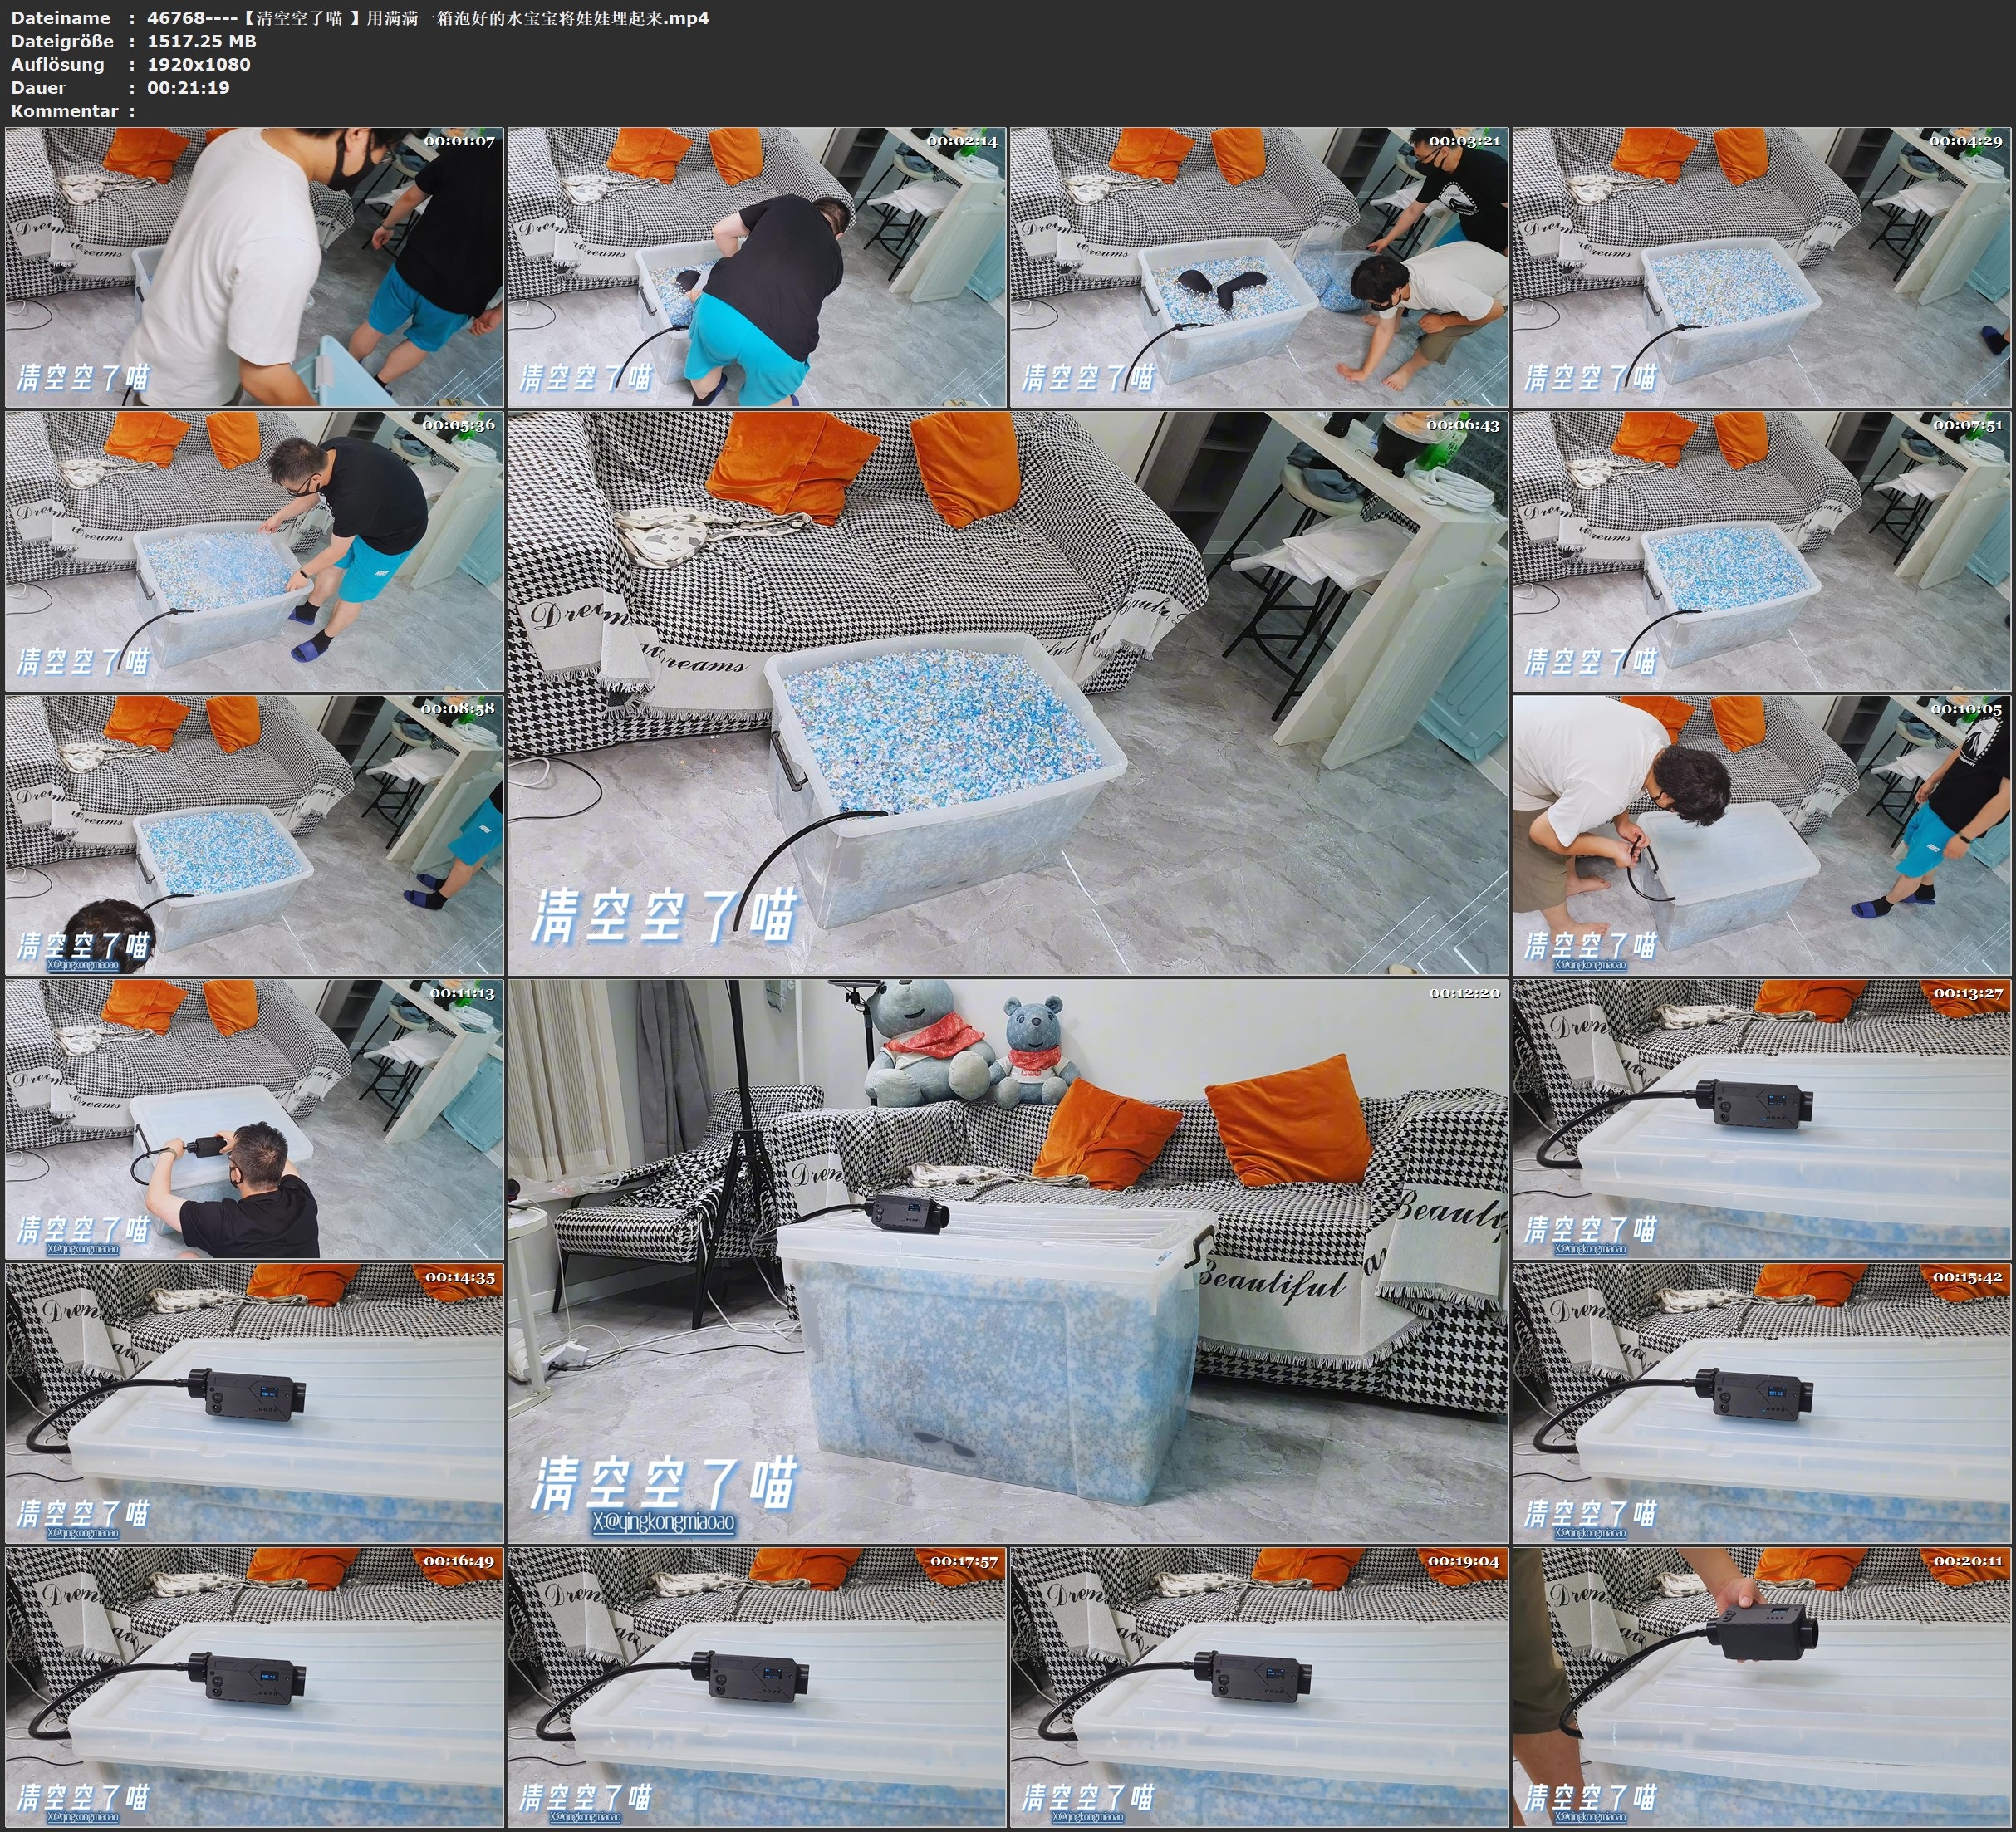The image size is (2016, 1832).
Task: Click the large 00:12:20 frame with teddy bears
Action: point(1007,1260)
